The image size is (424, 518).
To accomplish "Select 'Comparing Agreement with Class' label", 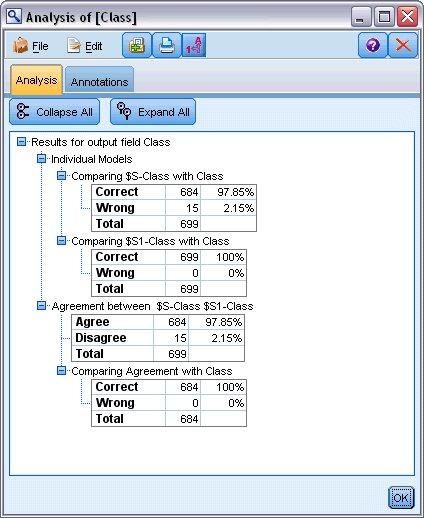I will pyautogui.click(x=151, y=371).
